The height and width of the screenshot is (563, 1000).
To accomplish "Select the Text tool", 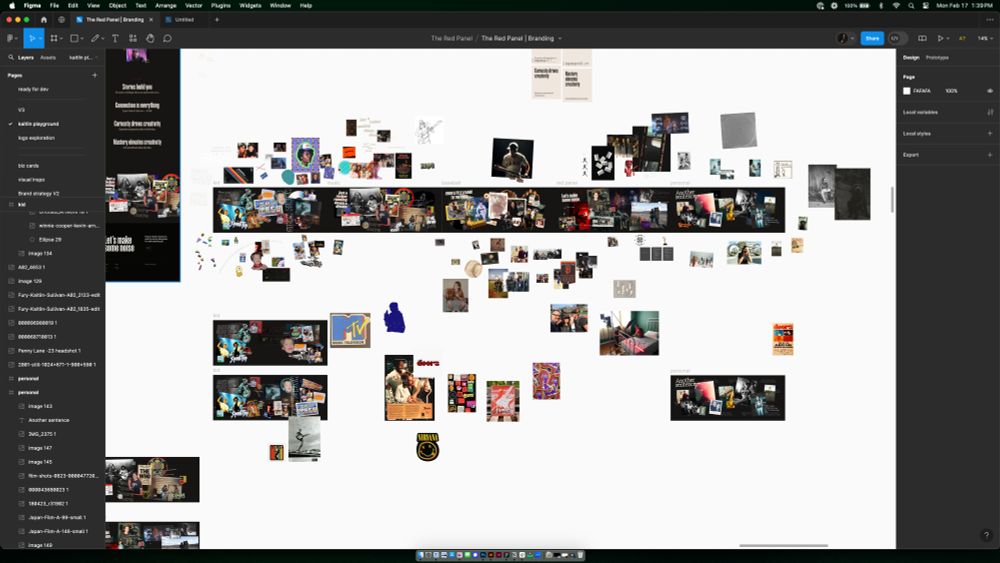I will (x=115, y=38).
